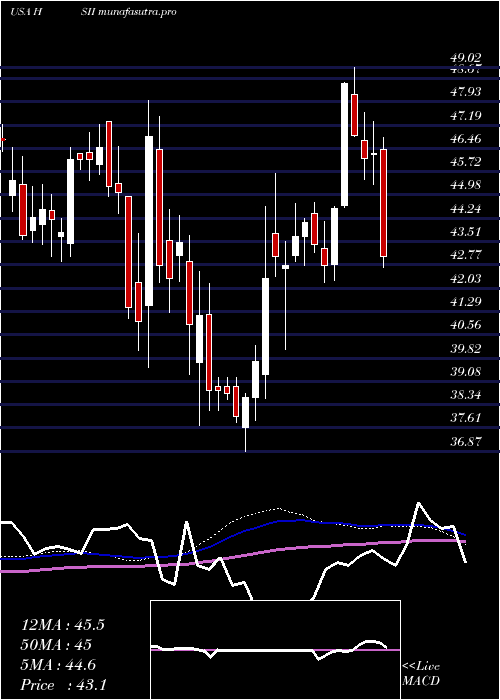Click the Price : 43.1 label

pyautogui.click(x=63, y=685)
